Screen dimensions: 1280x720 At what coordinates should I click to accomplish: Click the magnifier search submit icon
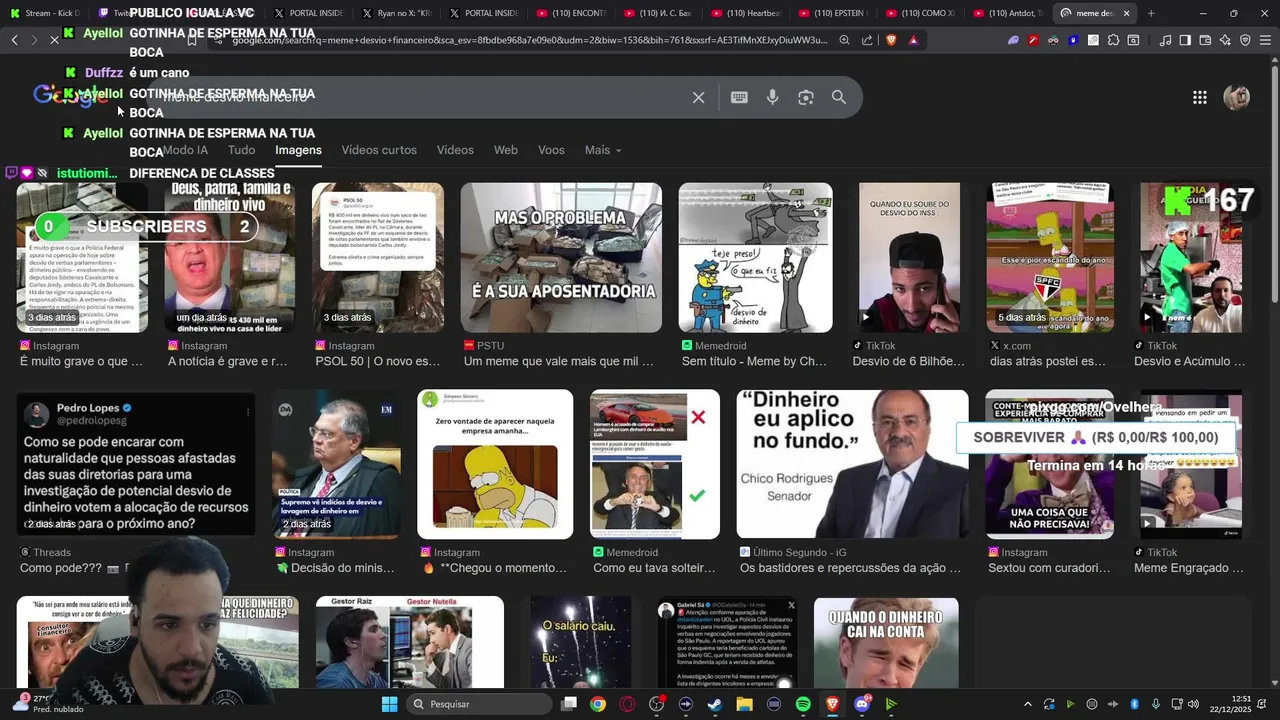(839, 97)
